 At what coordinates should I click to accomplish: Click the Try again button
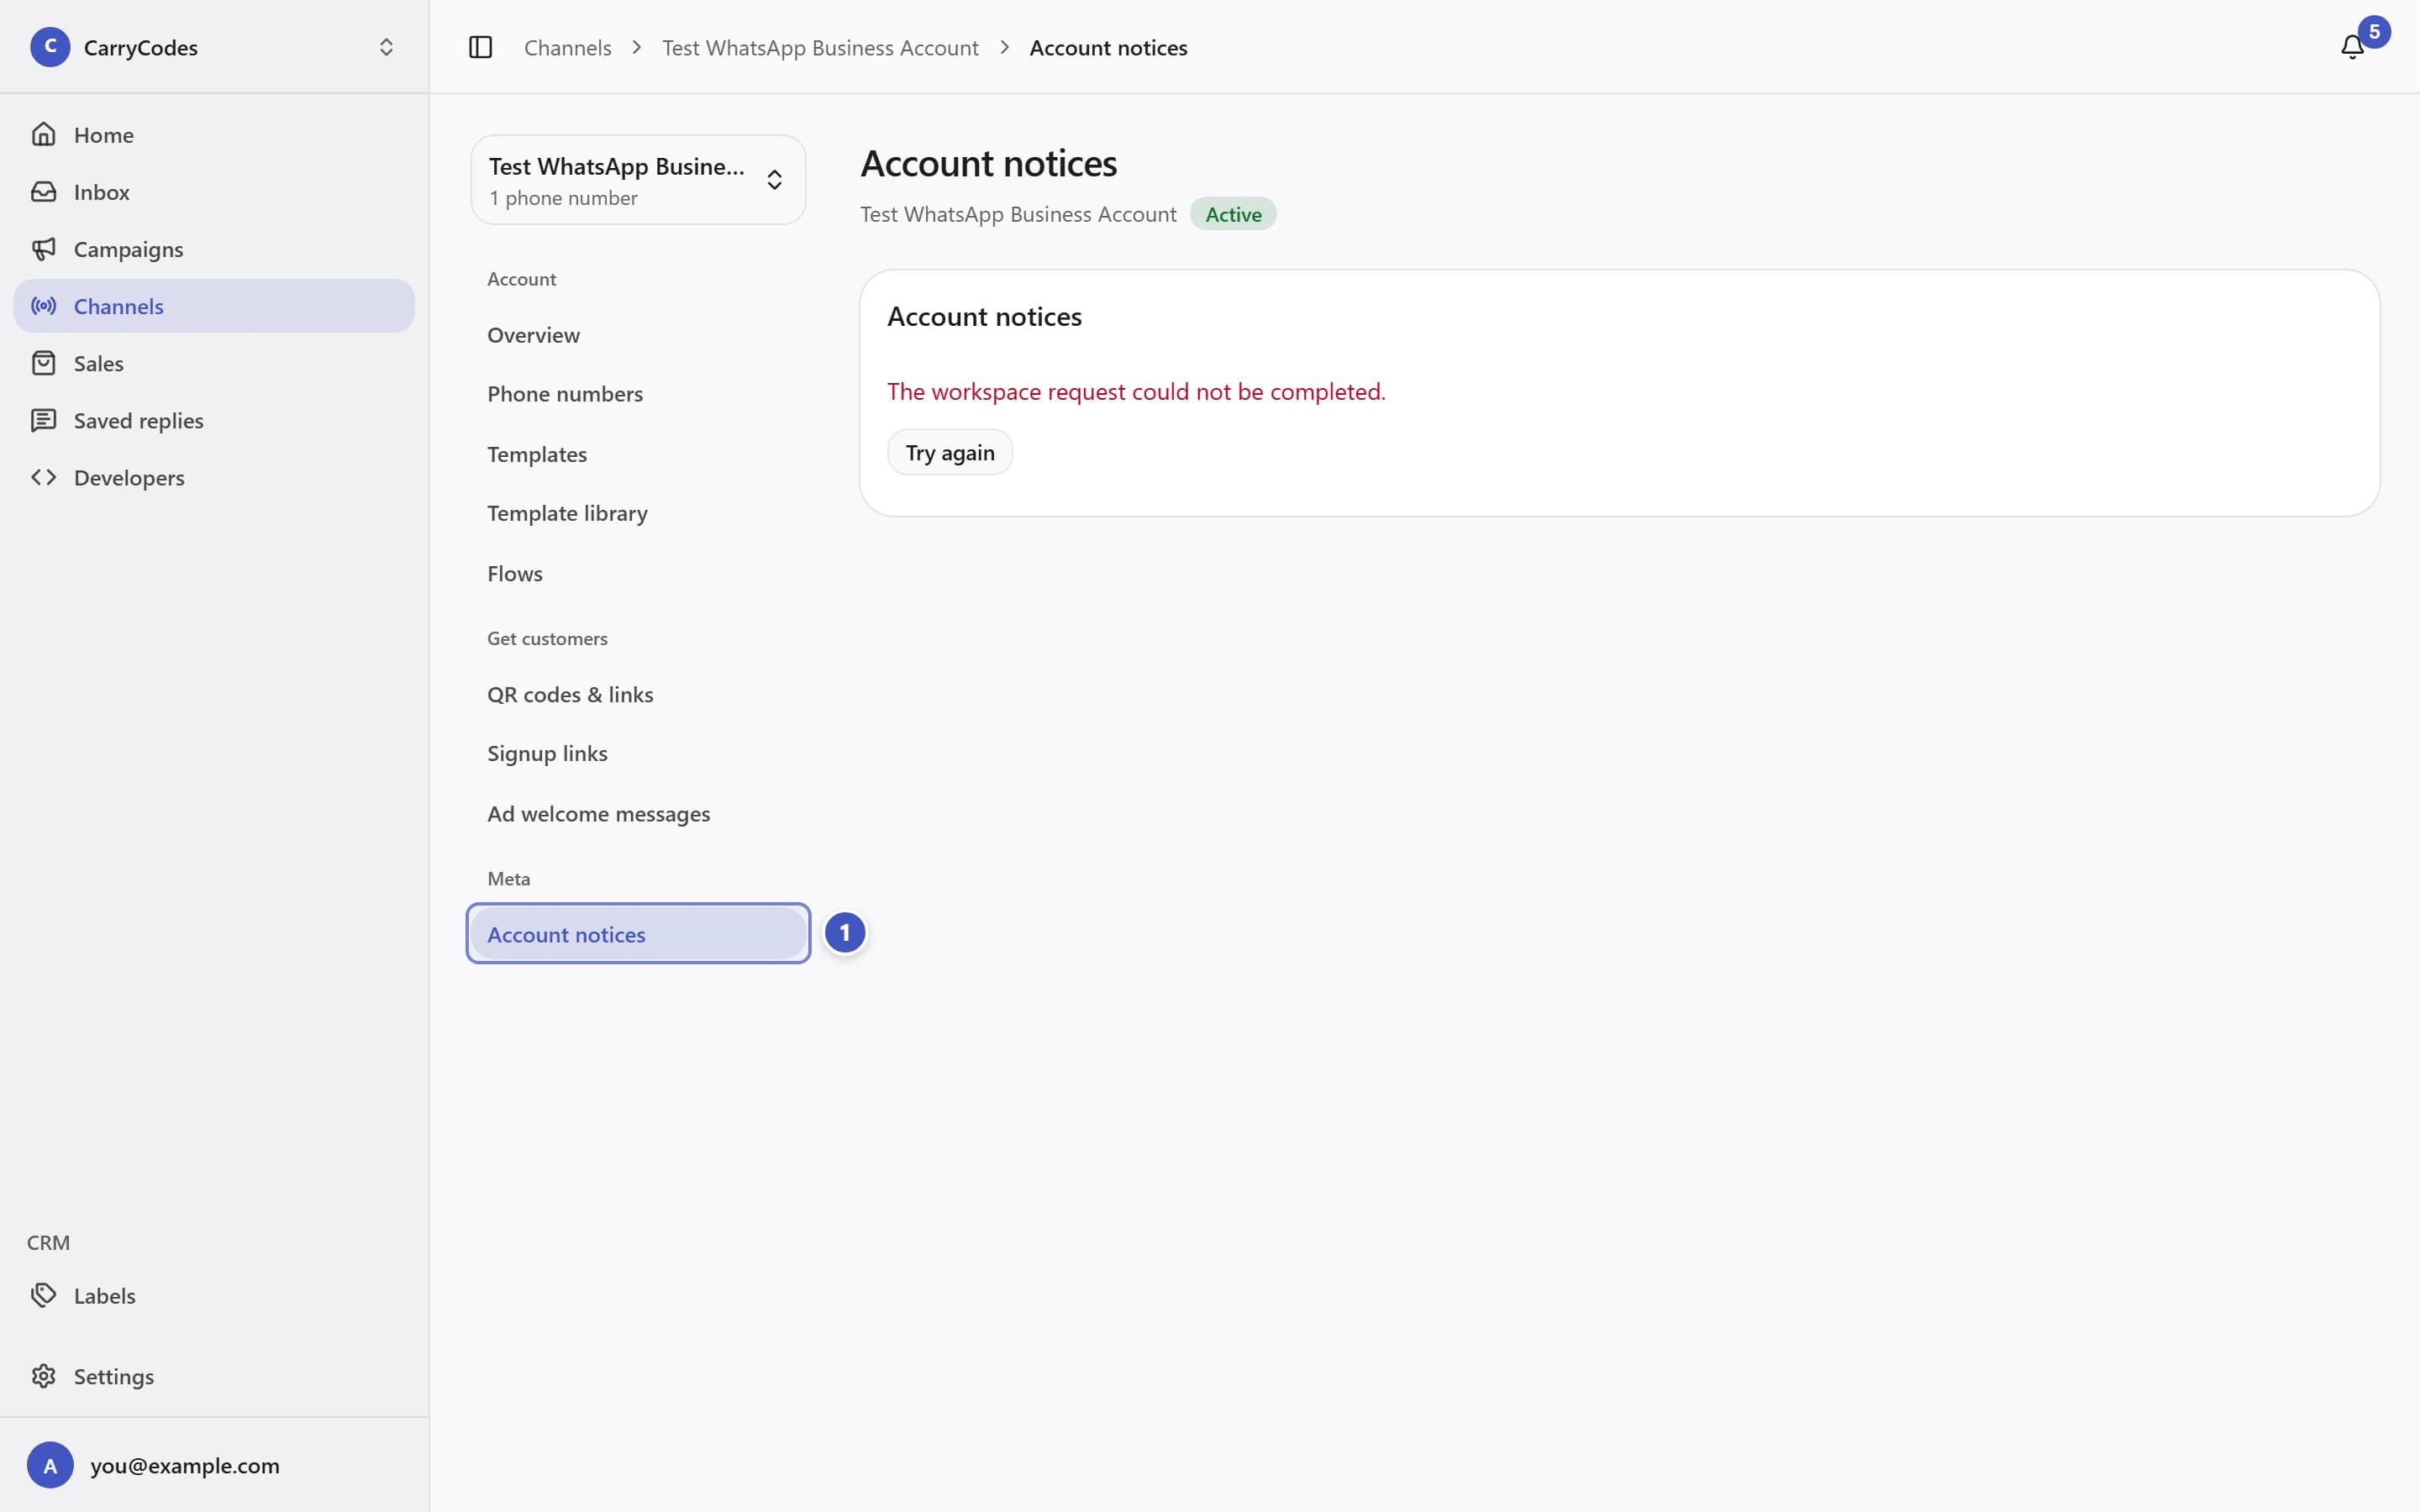(949, 453)
